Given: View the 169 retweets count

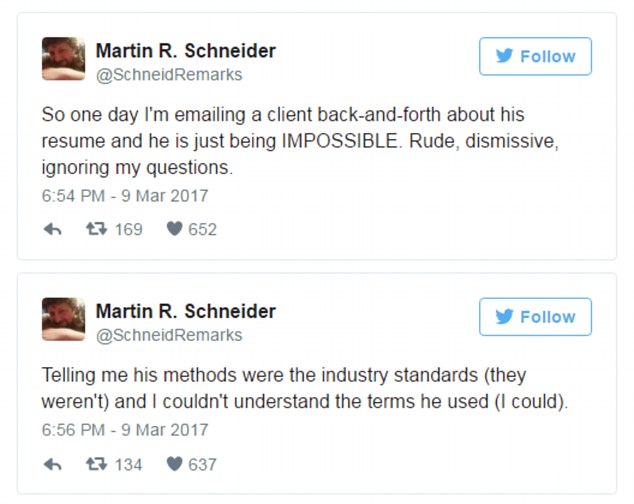Looking at the screenshot, I should click(x=128, y=229).
